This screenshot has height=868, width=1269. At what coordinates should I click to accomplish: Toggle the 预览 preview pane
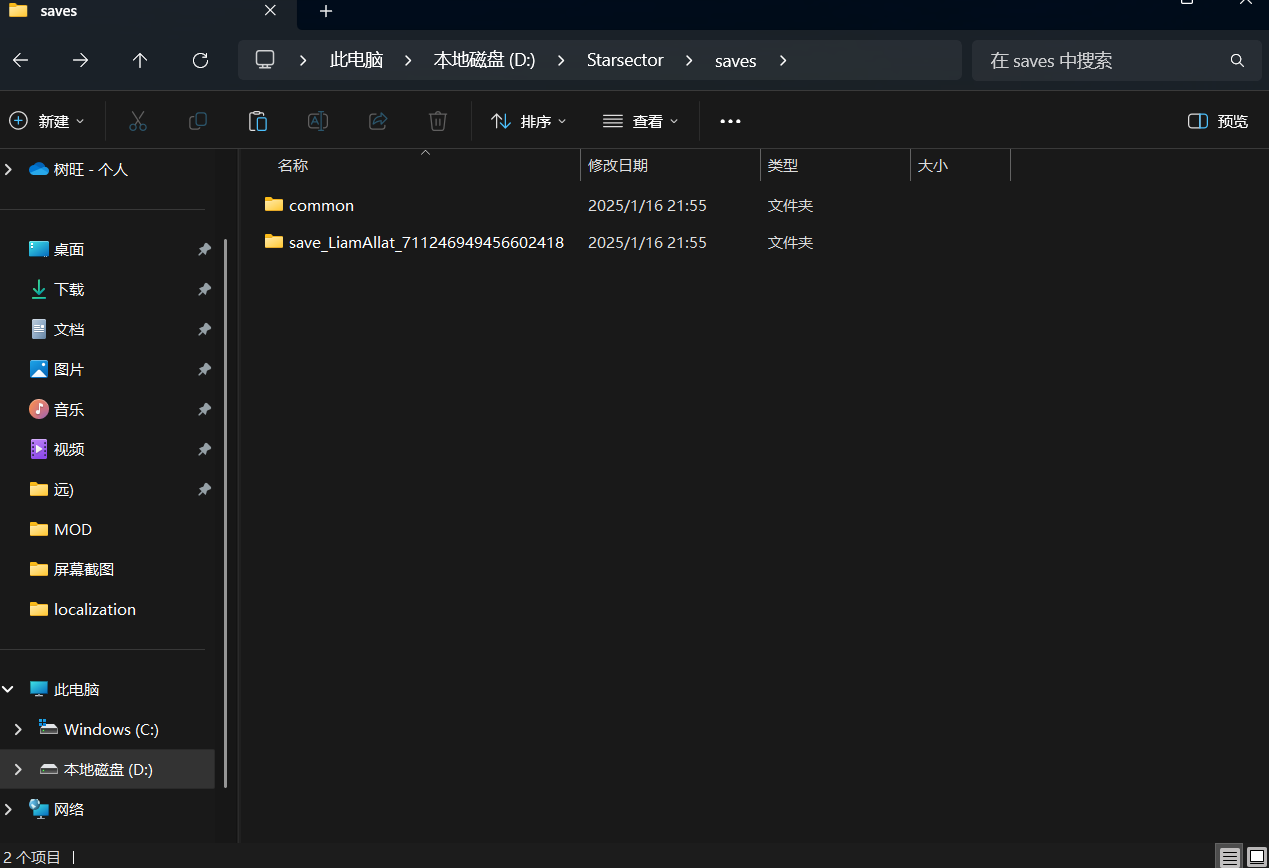[x=1217, y=121]
